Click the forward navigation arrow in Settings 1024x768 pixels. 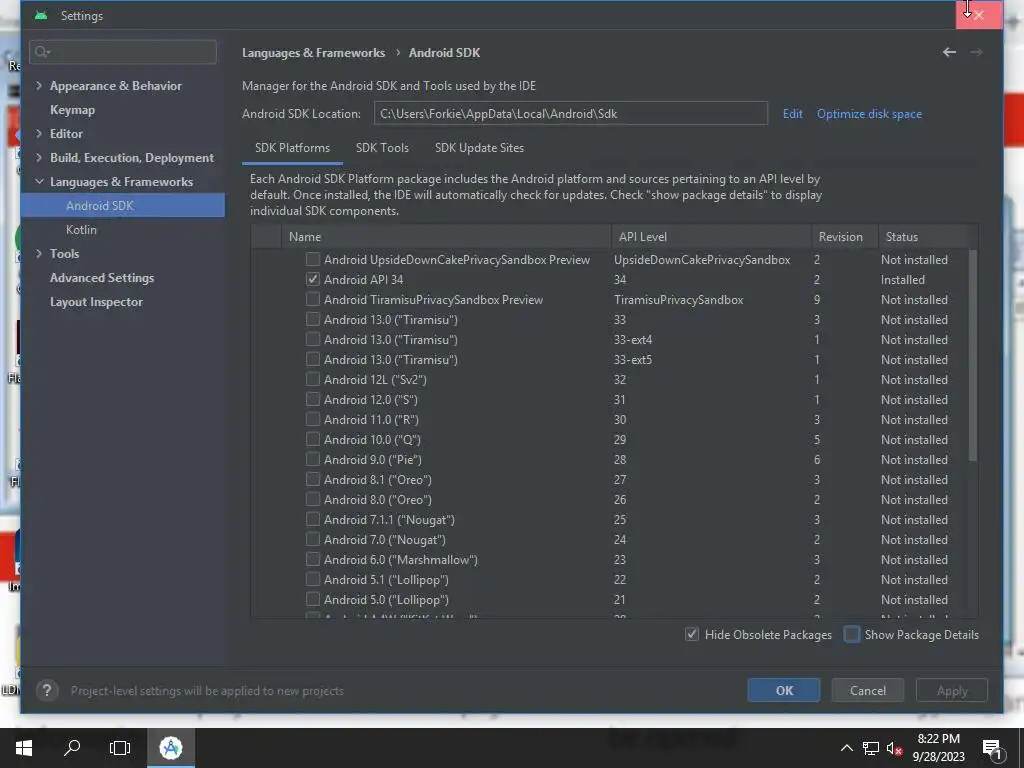click(x=976, y=52)
